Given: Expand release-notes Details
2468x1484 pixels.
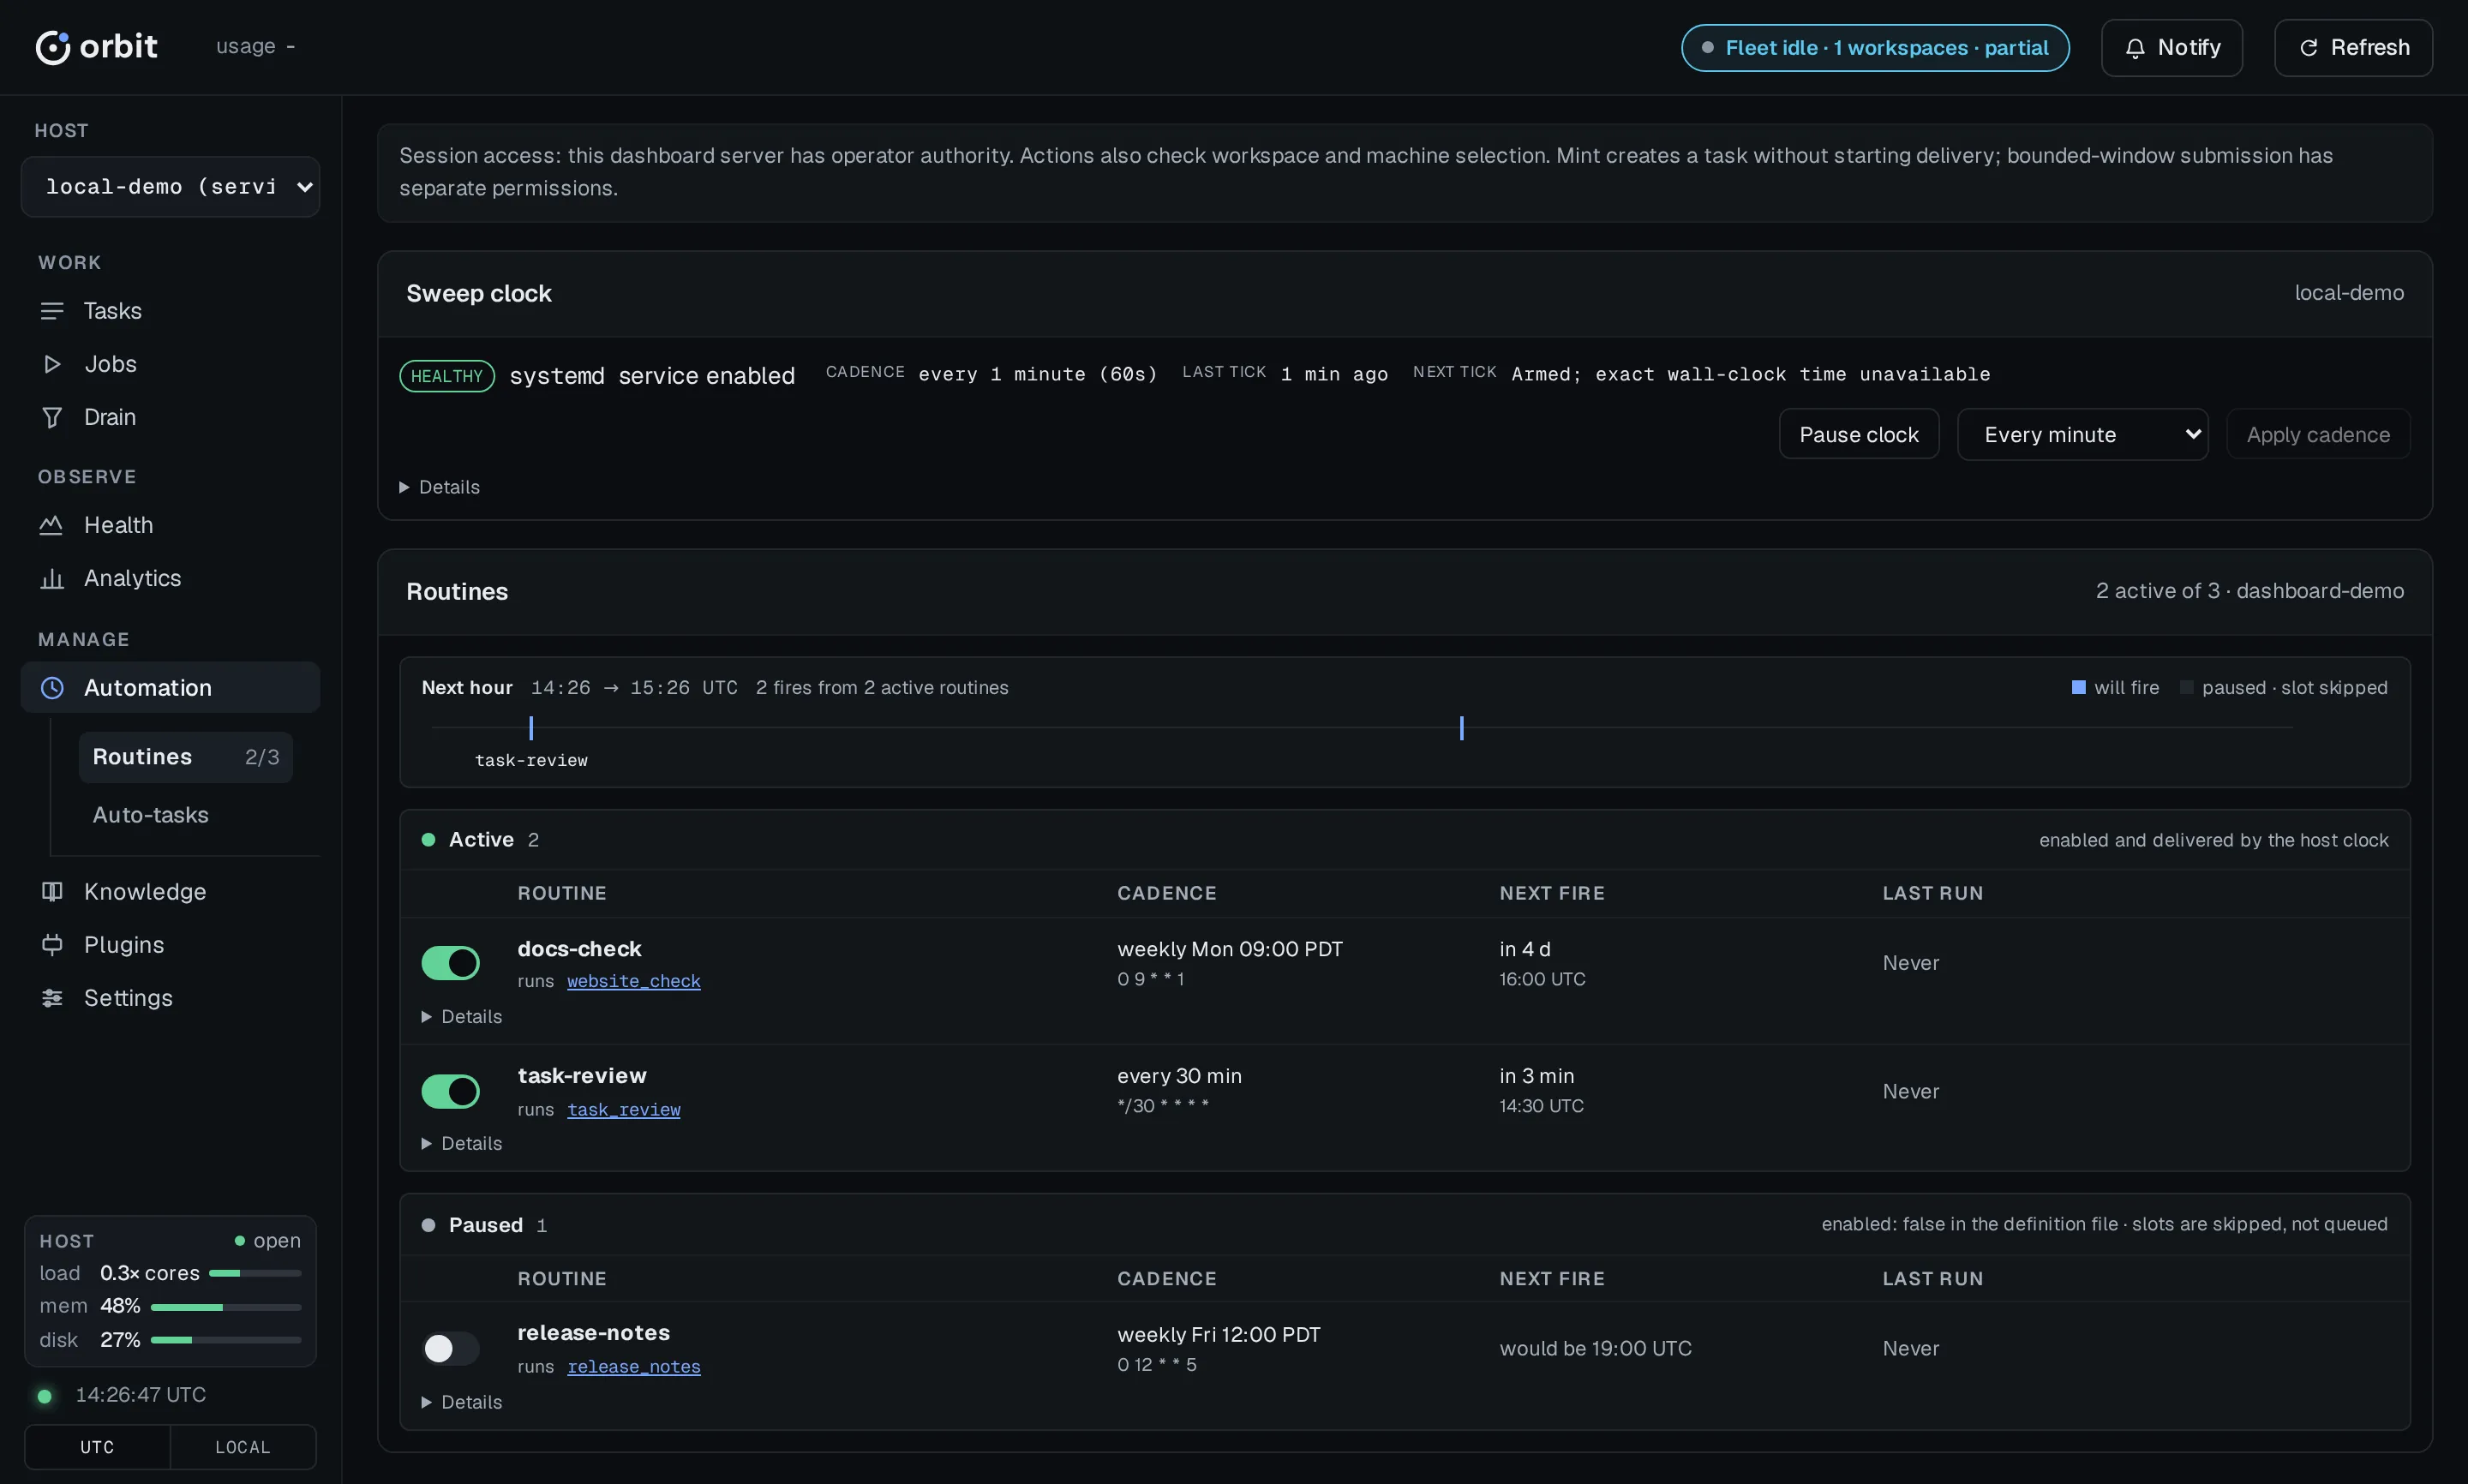Looking at the screenshot, I should click(462, 1402).
